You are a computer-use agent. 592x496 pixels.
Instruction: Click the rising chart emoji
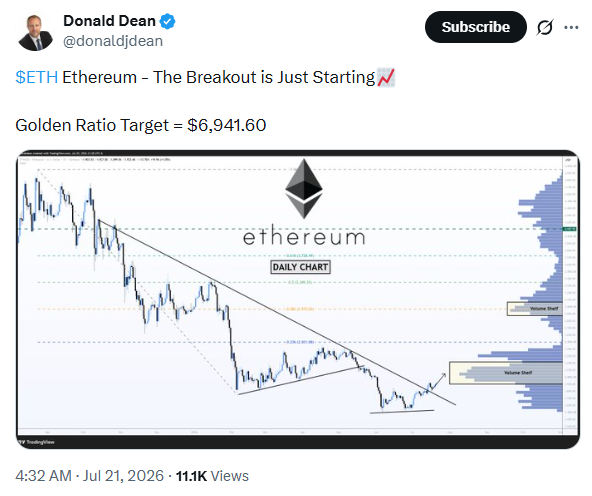click(385, 77)
